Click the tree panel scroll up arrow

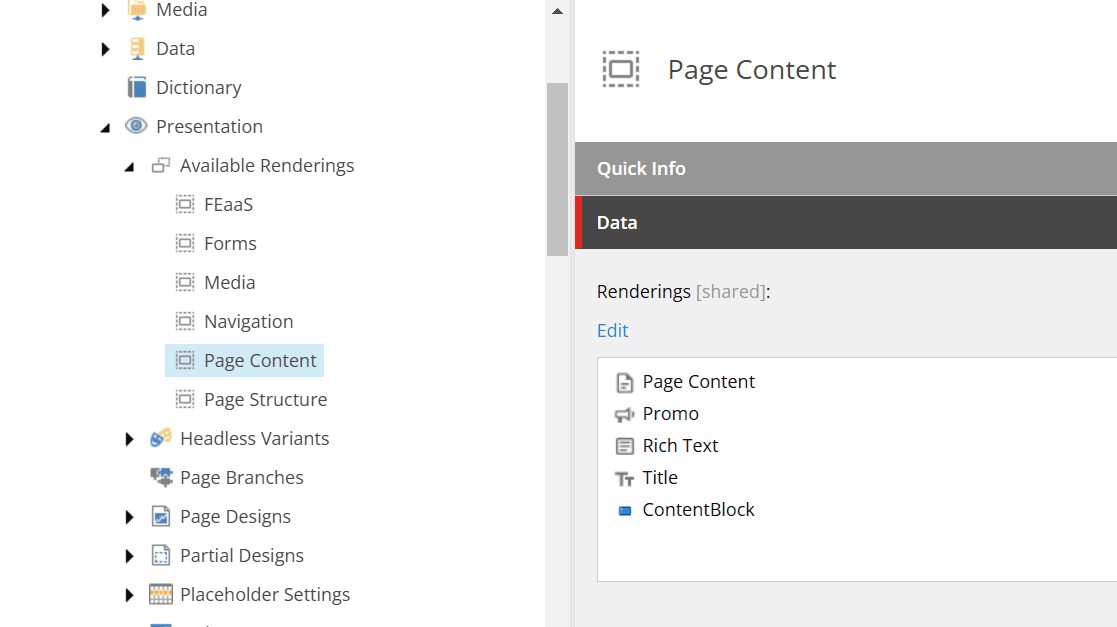pos(557,11)
